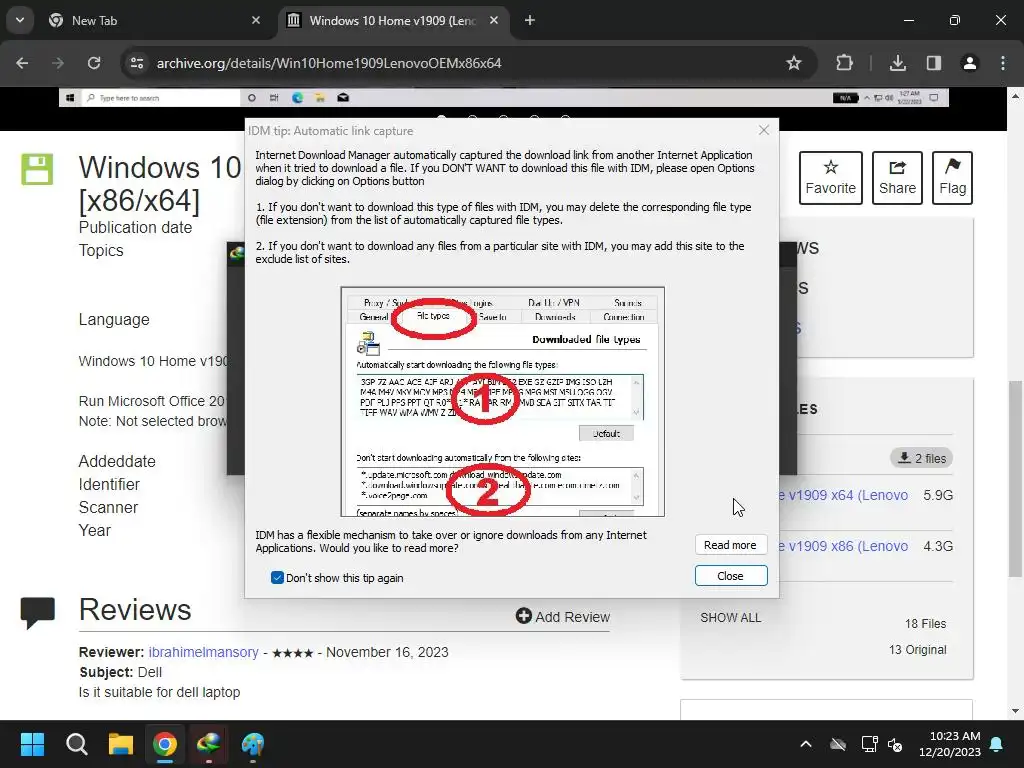Open File Explorer from the taskbar

pyautogui.click(x=121, y=744)
